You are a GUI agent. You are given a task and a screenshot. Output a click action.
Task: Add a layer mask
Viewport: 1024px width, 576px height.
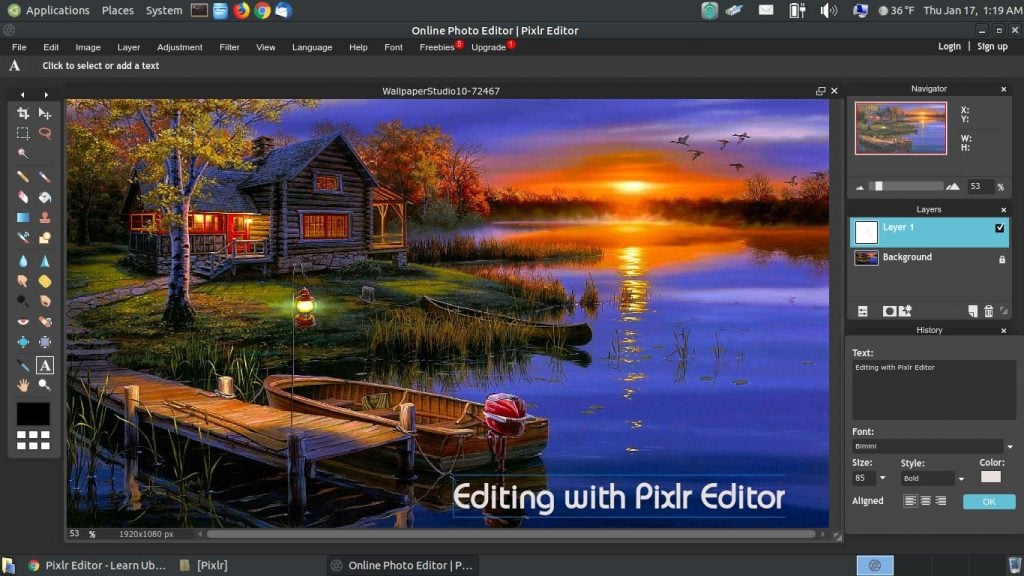(889, 312)
